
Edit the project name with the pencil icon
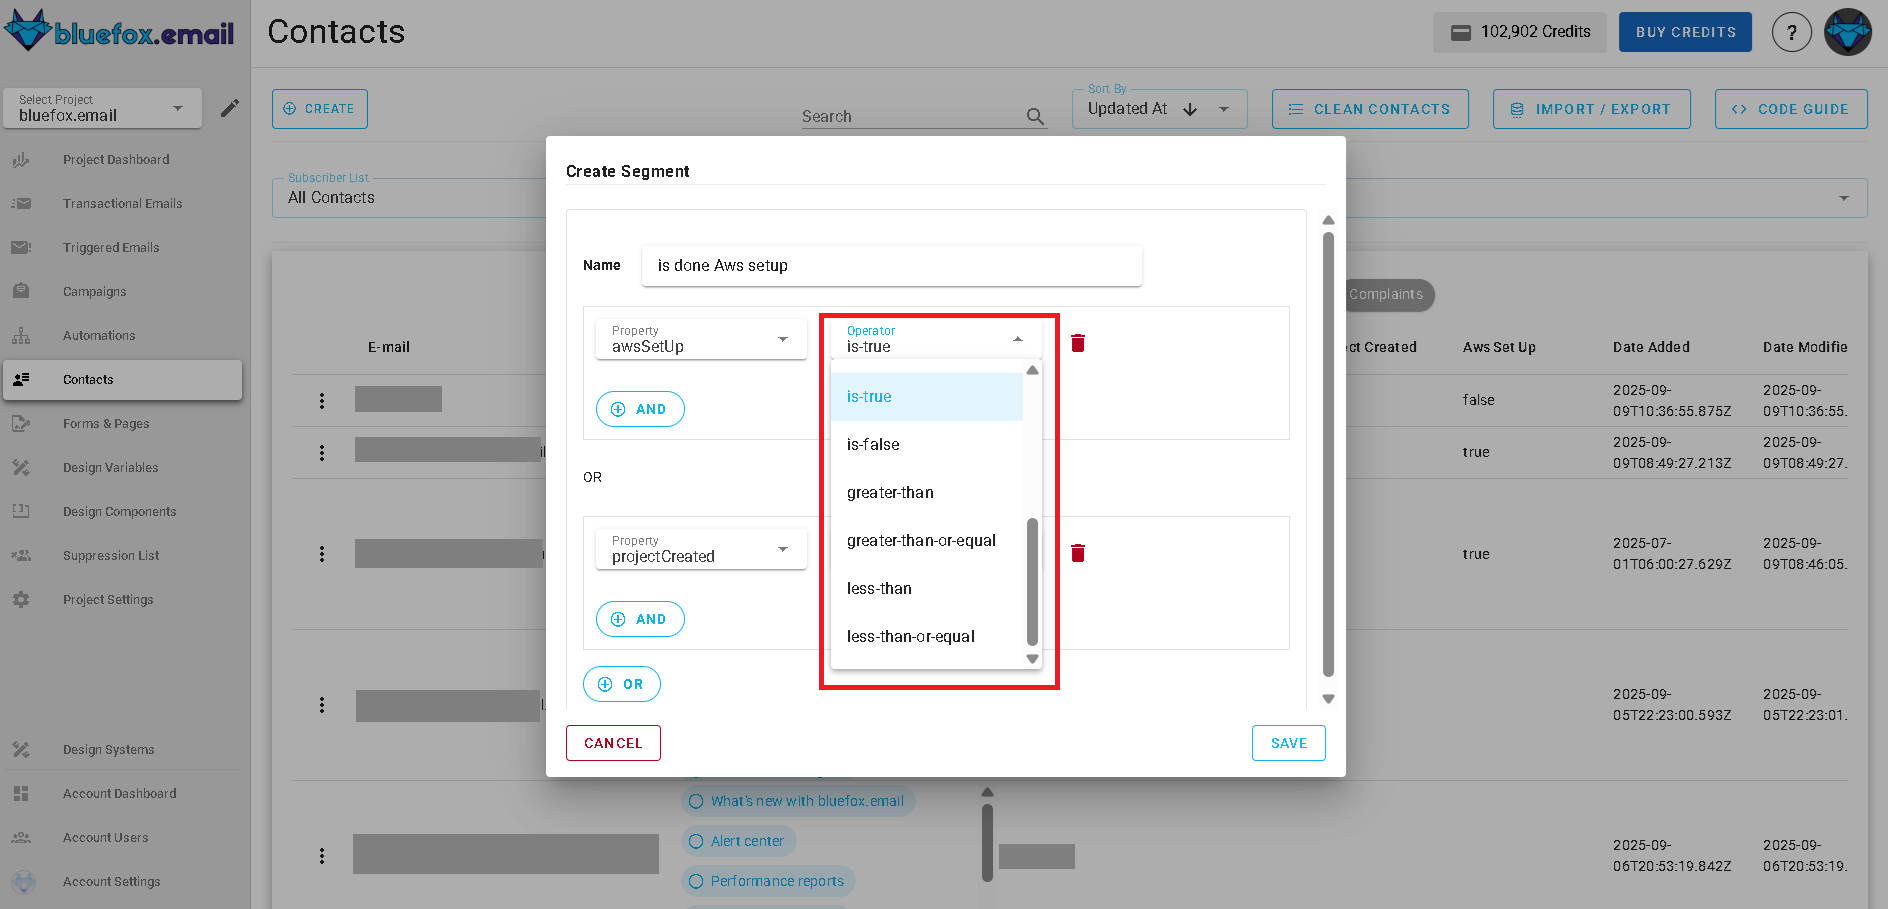click(230, 107)
